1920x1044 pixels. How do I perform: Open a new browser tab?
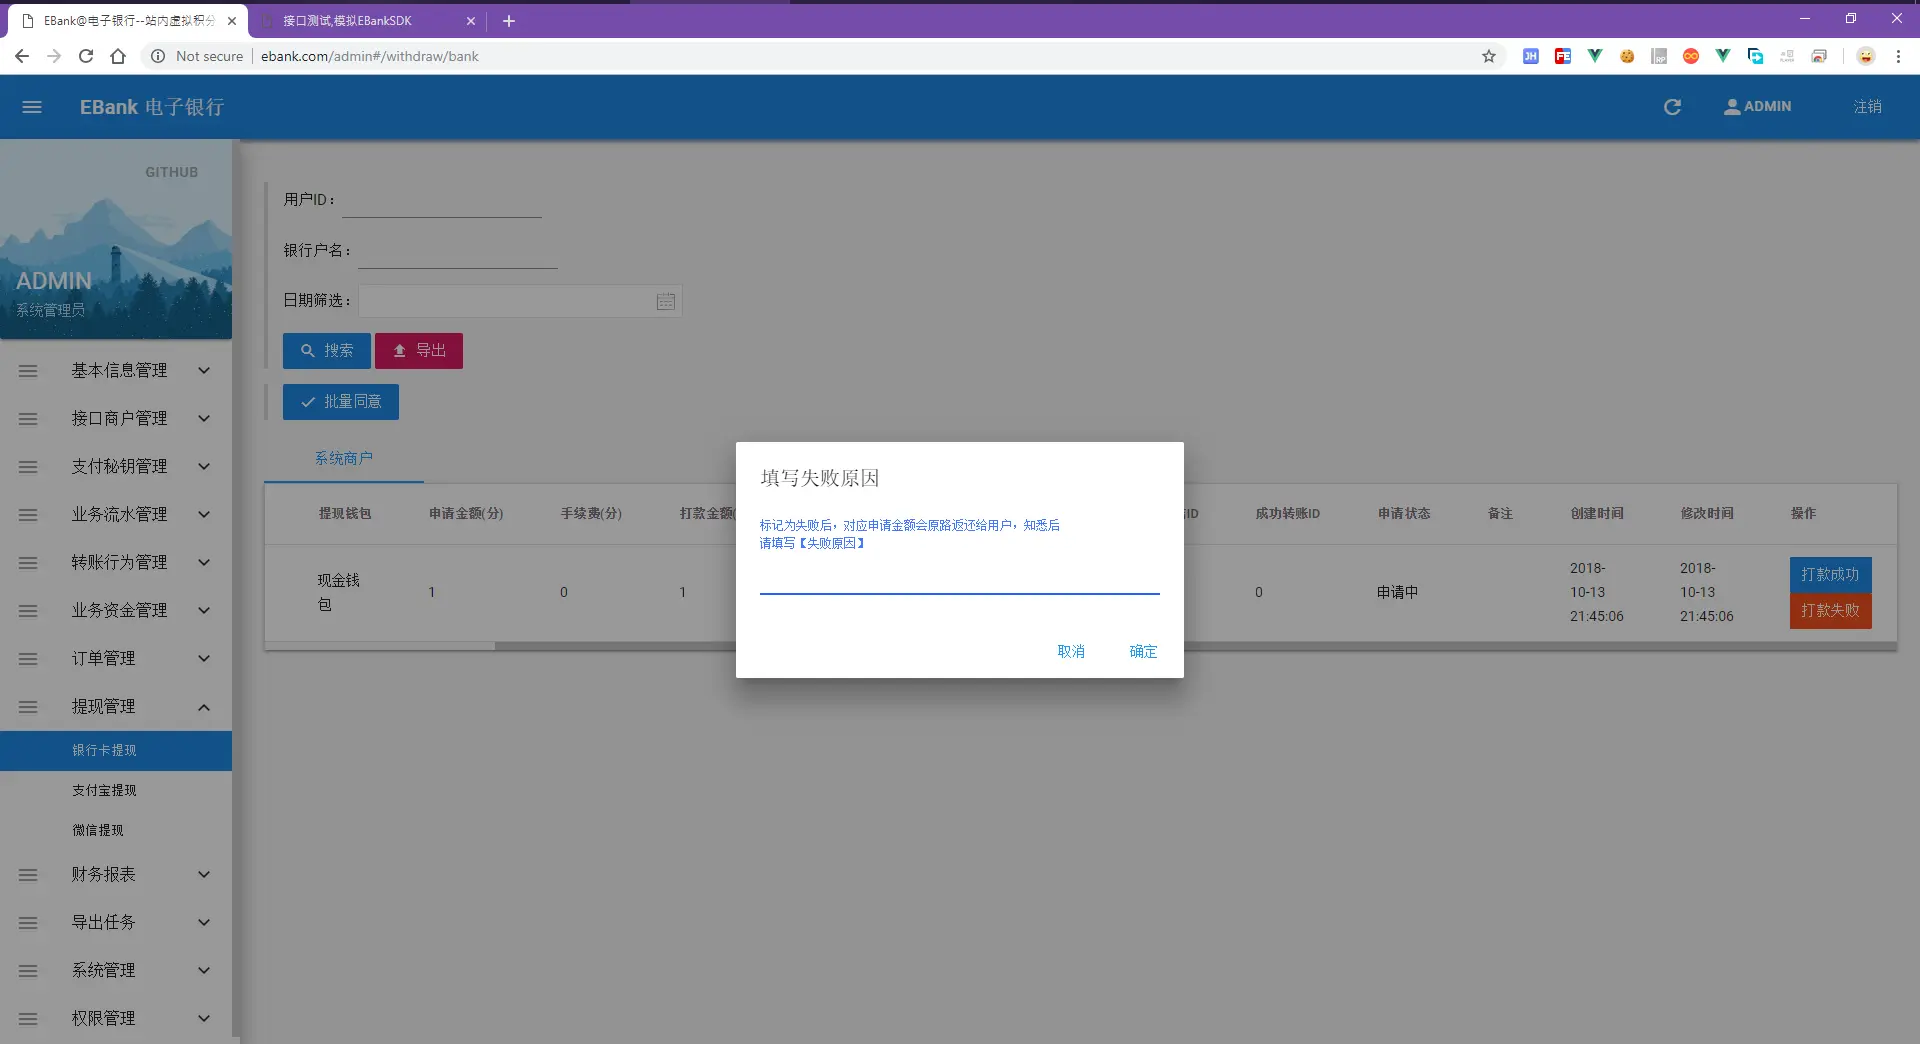click(509, 21)
